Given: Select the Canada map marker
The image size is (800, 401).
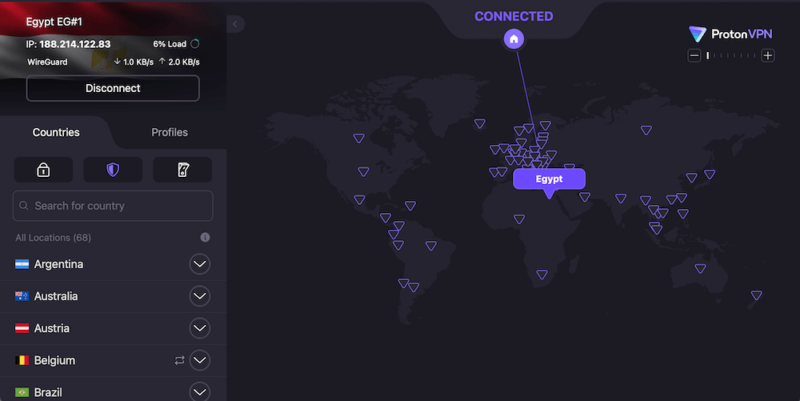Looking at the screenshot, I should pyautogui.click(x=359, y=138).
